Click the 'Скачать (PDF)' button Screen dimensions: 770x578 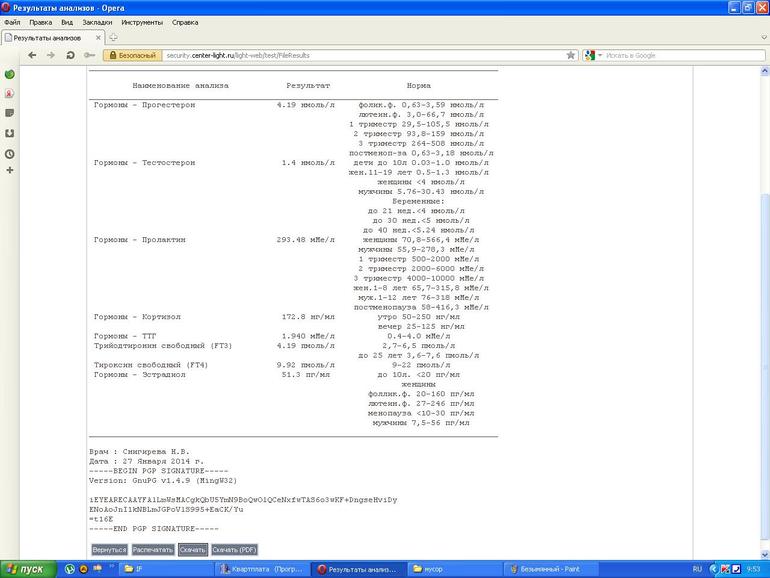(234, 550)
